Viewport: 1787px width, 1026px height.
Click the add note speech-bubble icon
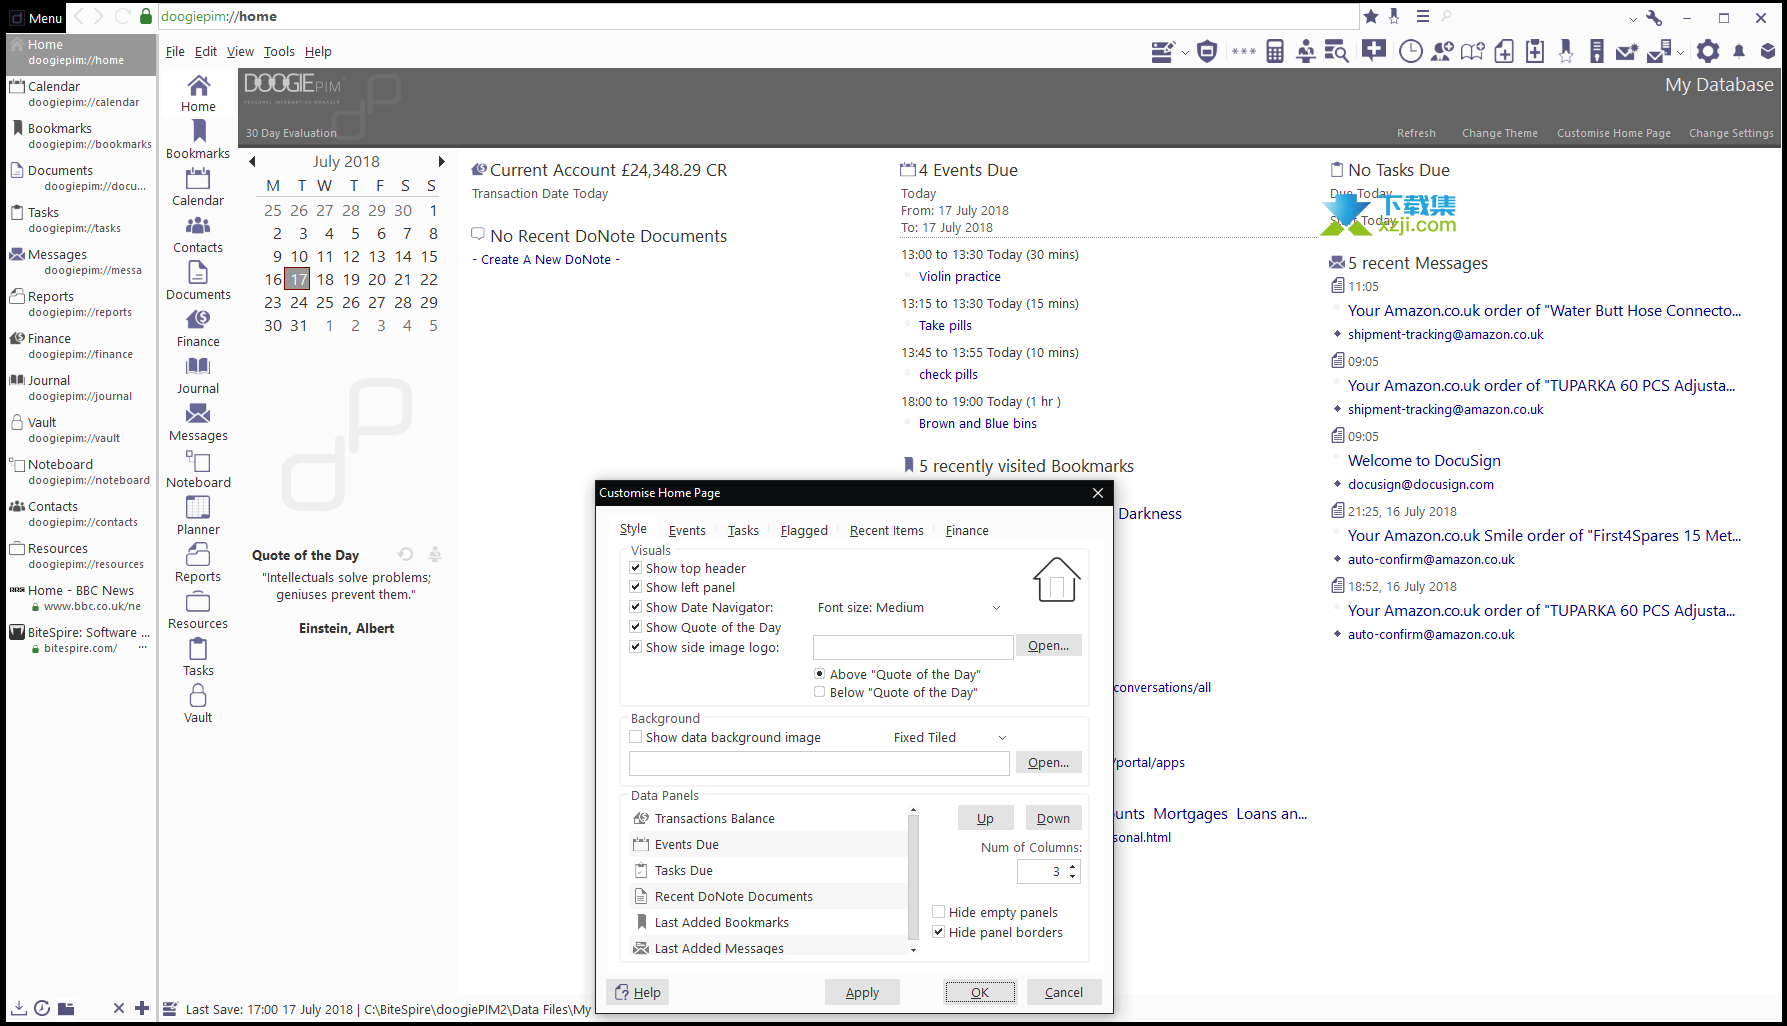[x=1374, y=50]
